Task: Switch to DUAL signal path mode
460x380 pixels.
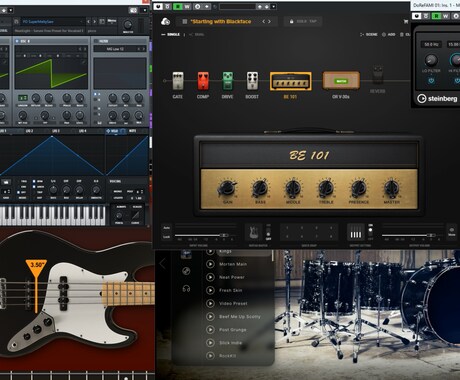Action: click(196, 34)
